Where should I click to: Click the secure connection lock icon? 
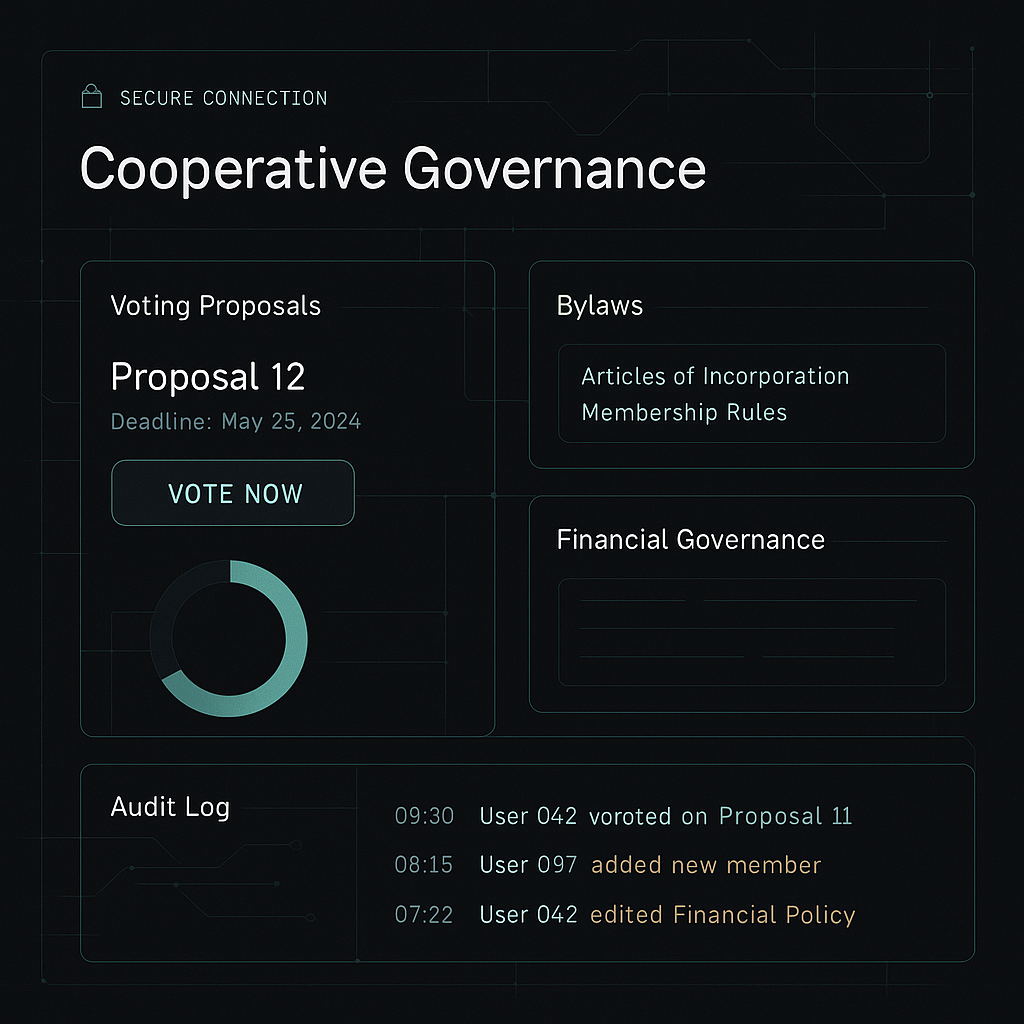92,97
